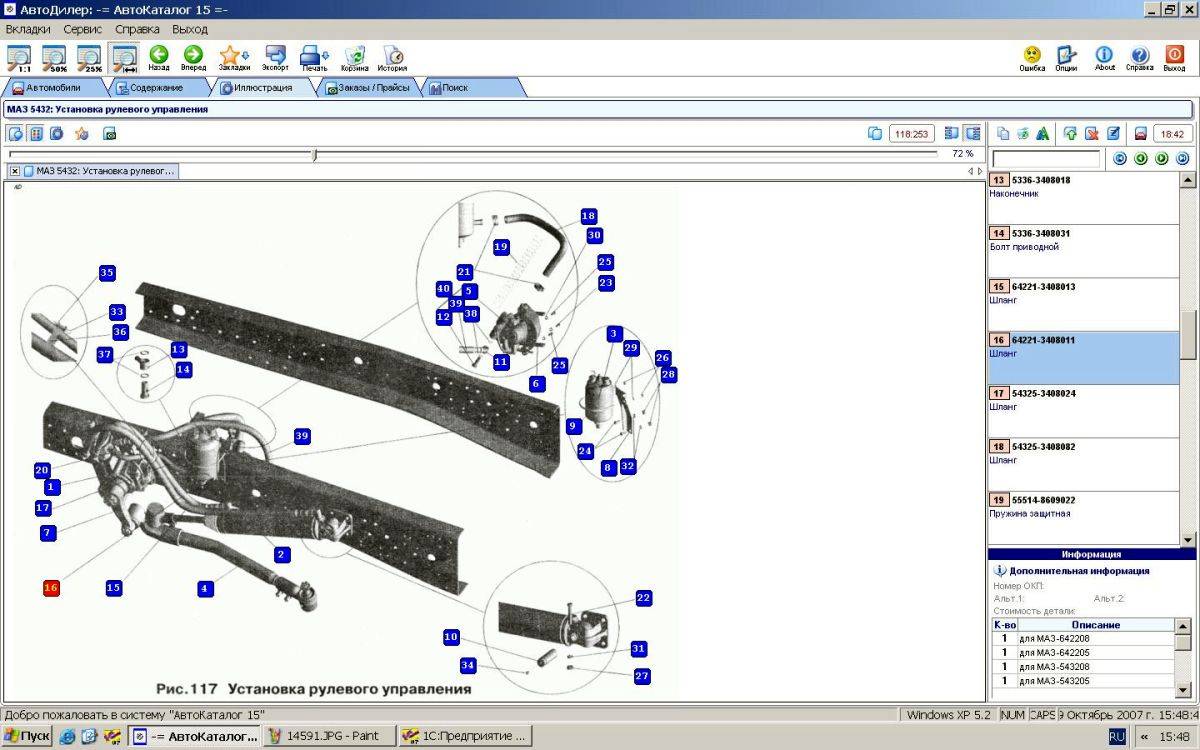Exit using the red Выход icon
The image size is (1200, 750).
point(1174,59)
